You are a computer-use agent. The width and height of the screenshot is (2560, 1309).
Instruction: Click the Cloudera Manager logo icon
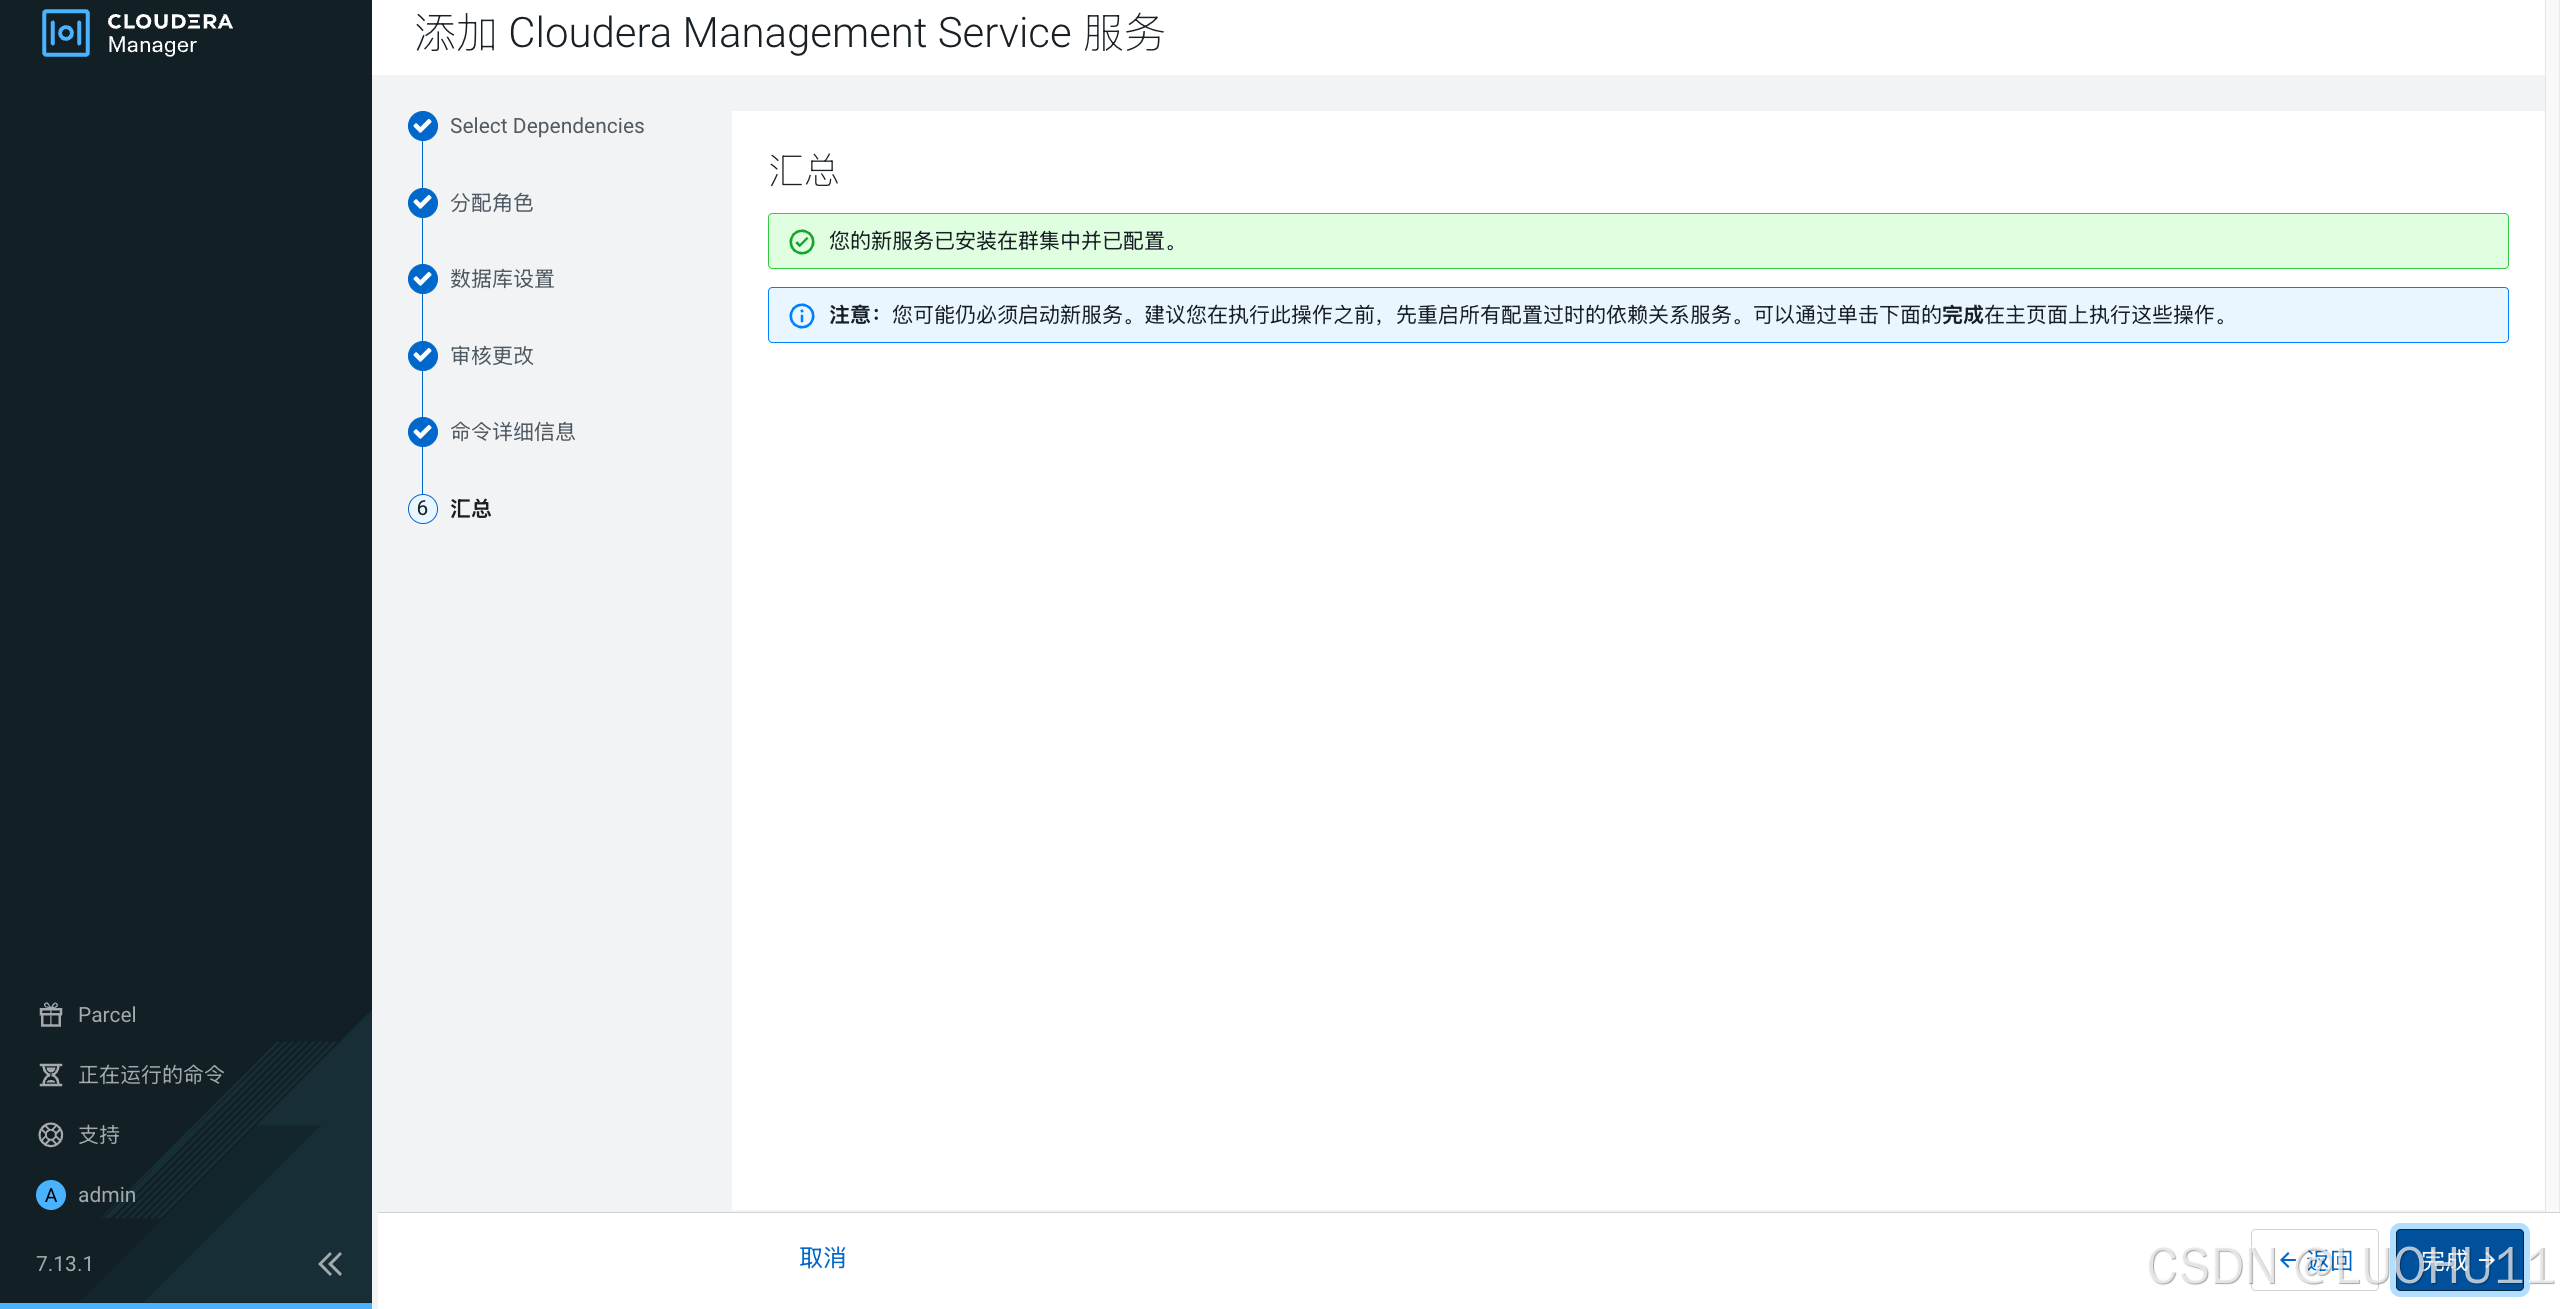(x=66, y=33)
